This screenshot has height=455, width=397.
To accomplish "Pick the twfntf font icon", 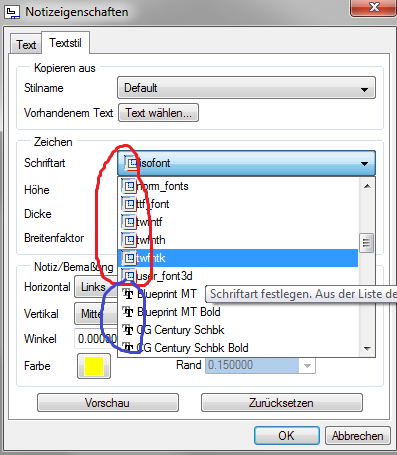I will tap(129, 222).
